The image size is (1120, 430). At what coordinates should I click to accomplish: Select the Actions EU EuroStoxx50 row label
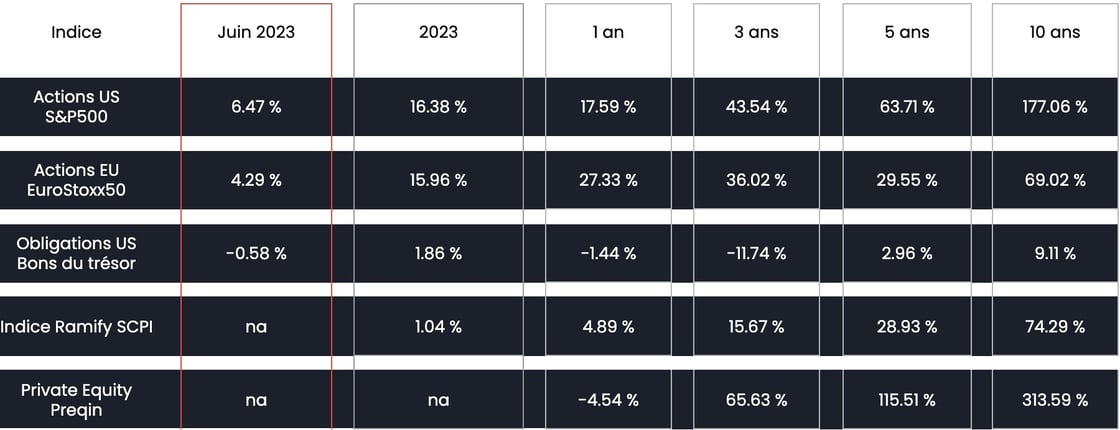pos(76,180)
